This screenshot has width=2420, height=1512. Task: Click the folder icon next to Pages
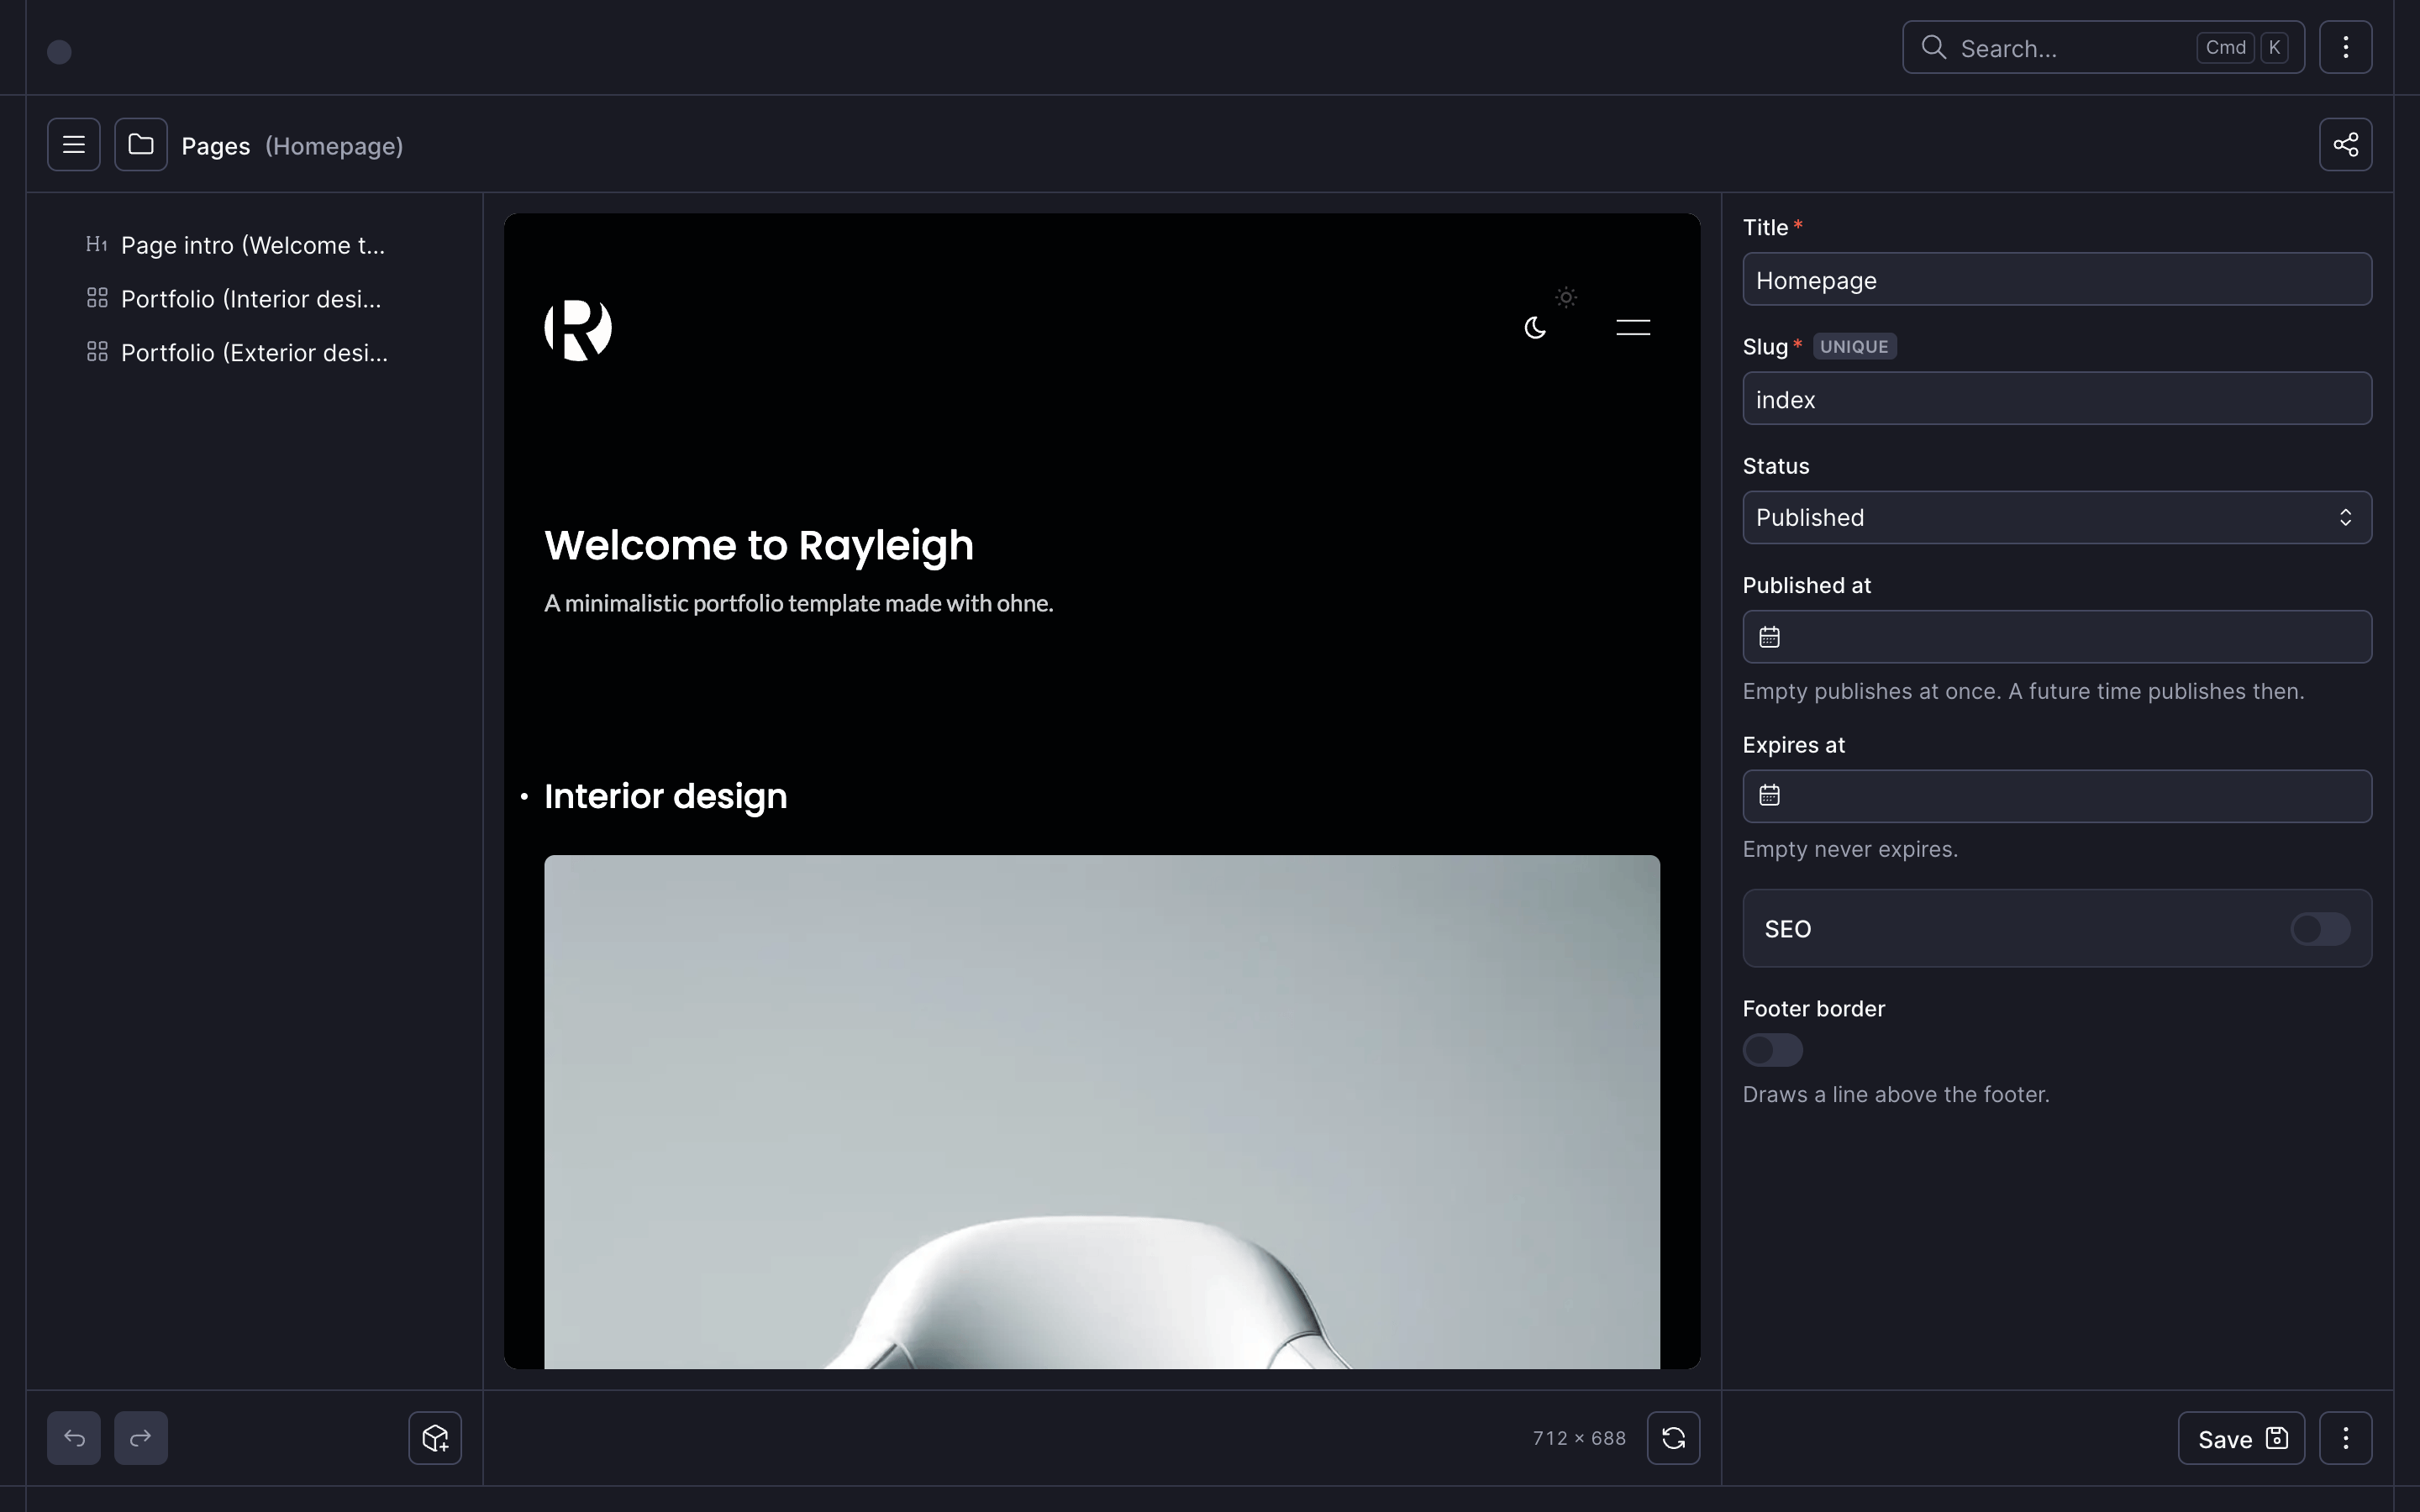(141, 145)
